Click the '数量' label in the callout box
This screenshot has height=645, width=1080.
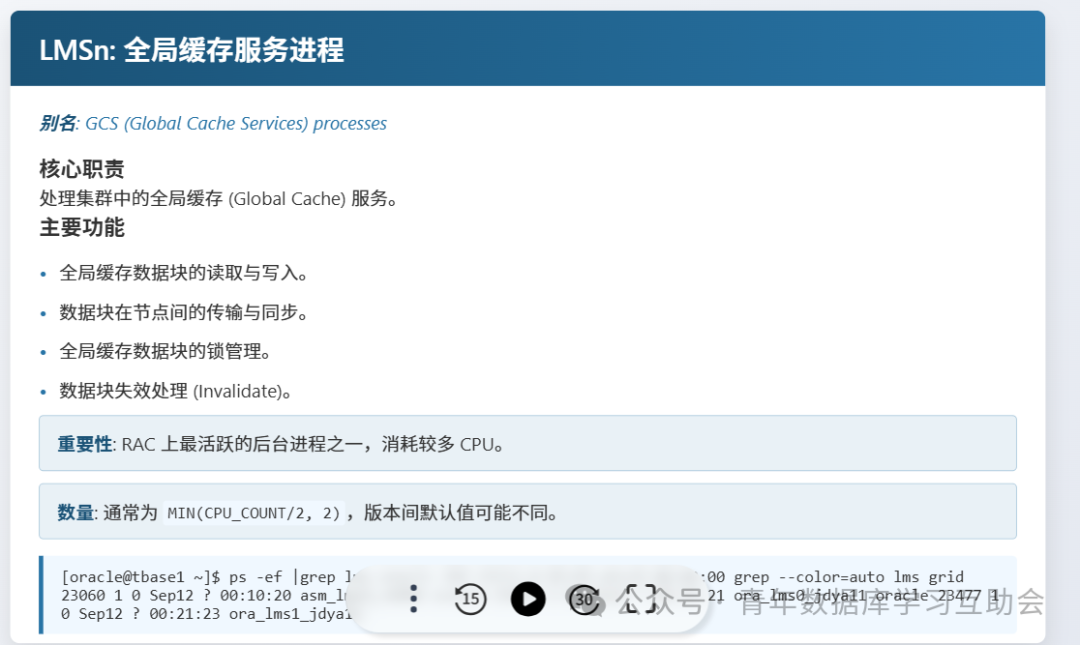[76, 513]
